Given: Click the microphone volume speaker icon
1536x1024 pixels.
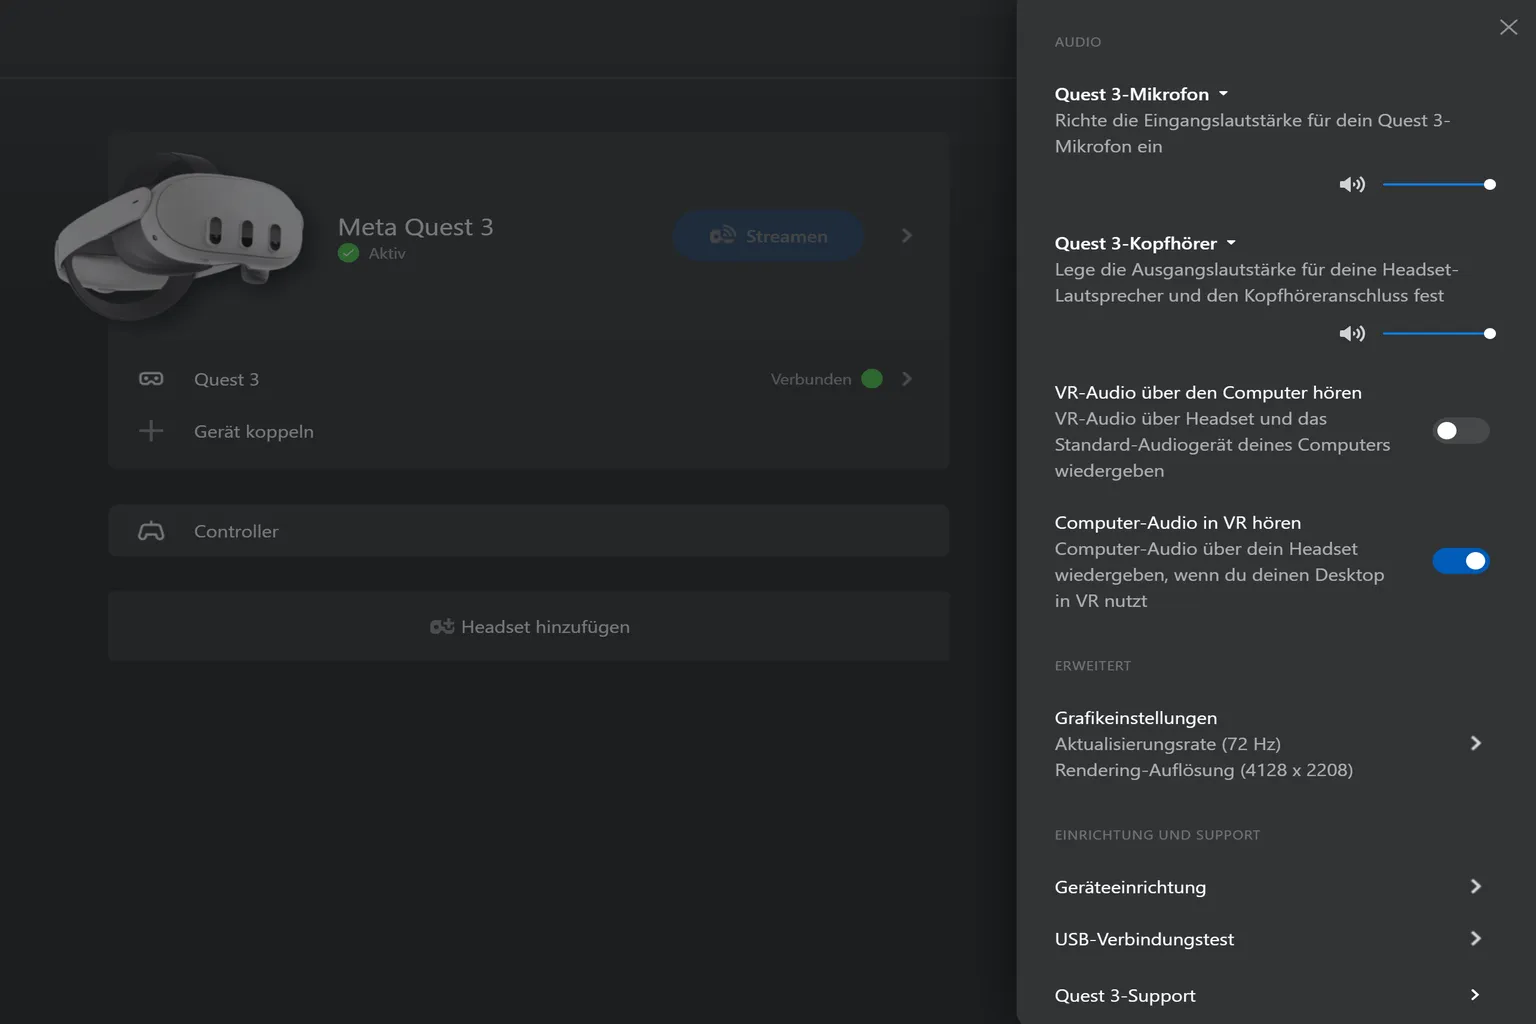Looking at the screenshot, I should click(x=1352, y=184).
